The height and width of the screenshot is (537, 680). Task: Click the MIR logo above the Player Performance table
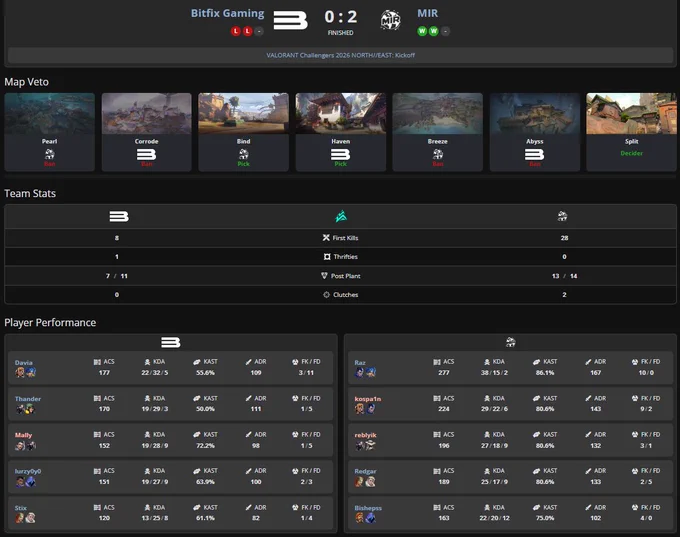[x=510, y=342]
